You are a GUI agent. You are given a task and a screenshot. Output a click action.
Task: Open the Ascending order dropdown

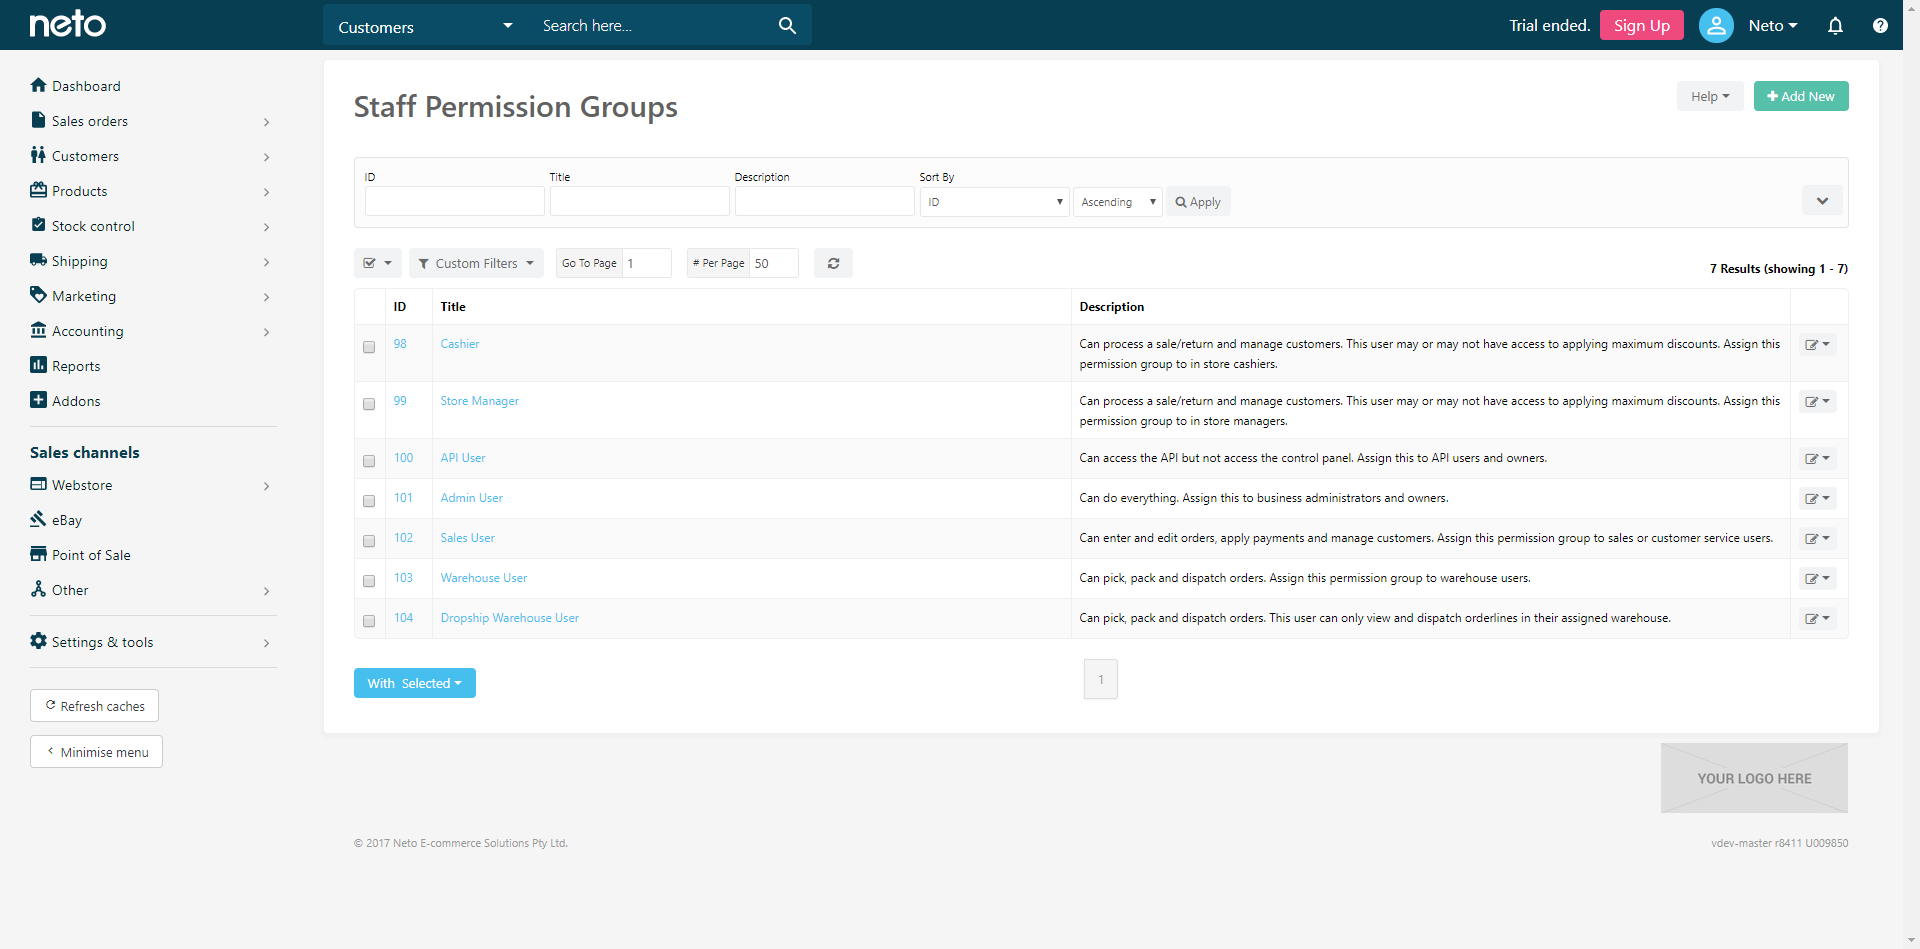[x=1117, y=202]
